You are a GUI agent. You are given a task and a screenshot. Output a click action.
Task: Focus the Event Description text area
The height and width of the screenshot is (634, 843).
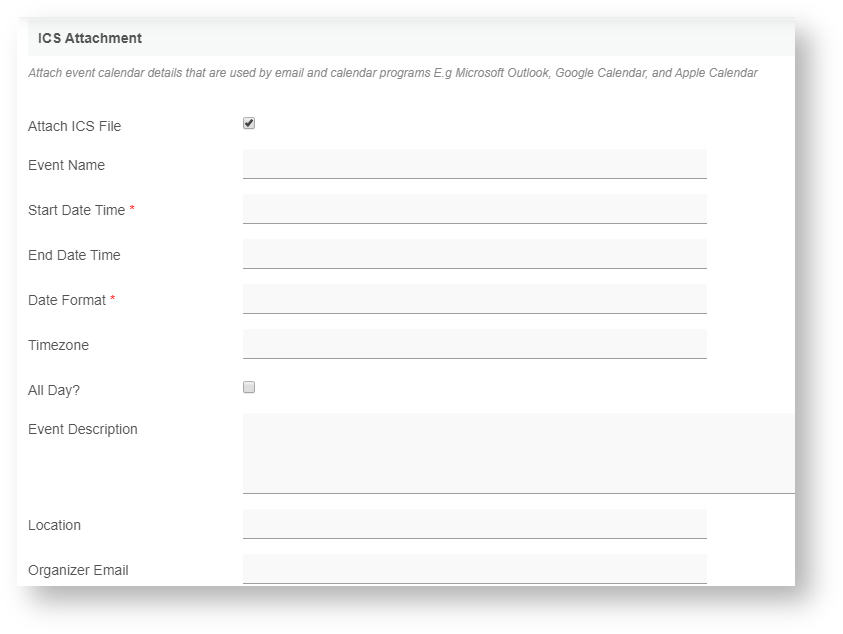pyautogui.click(x=518, y=453)
